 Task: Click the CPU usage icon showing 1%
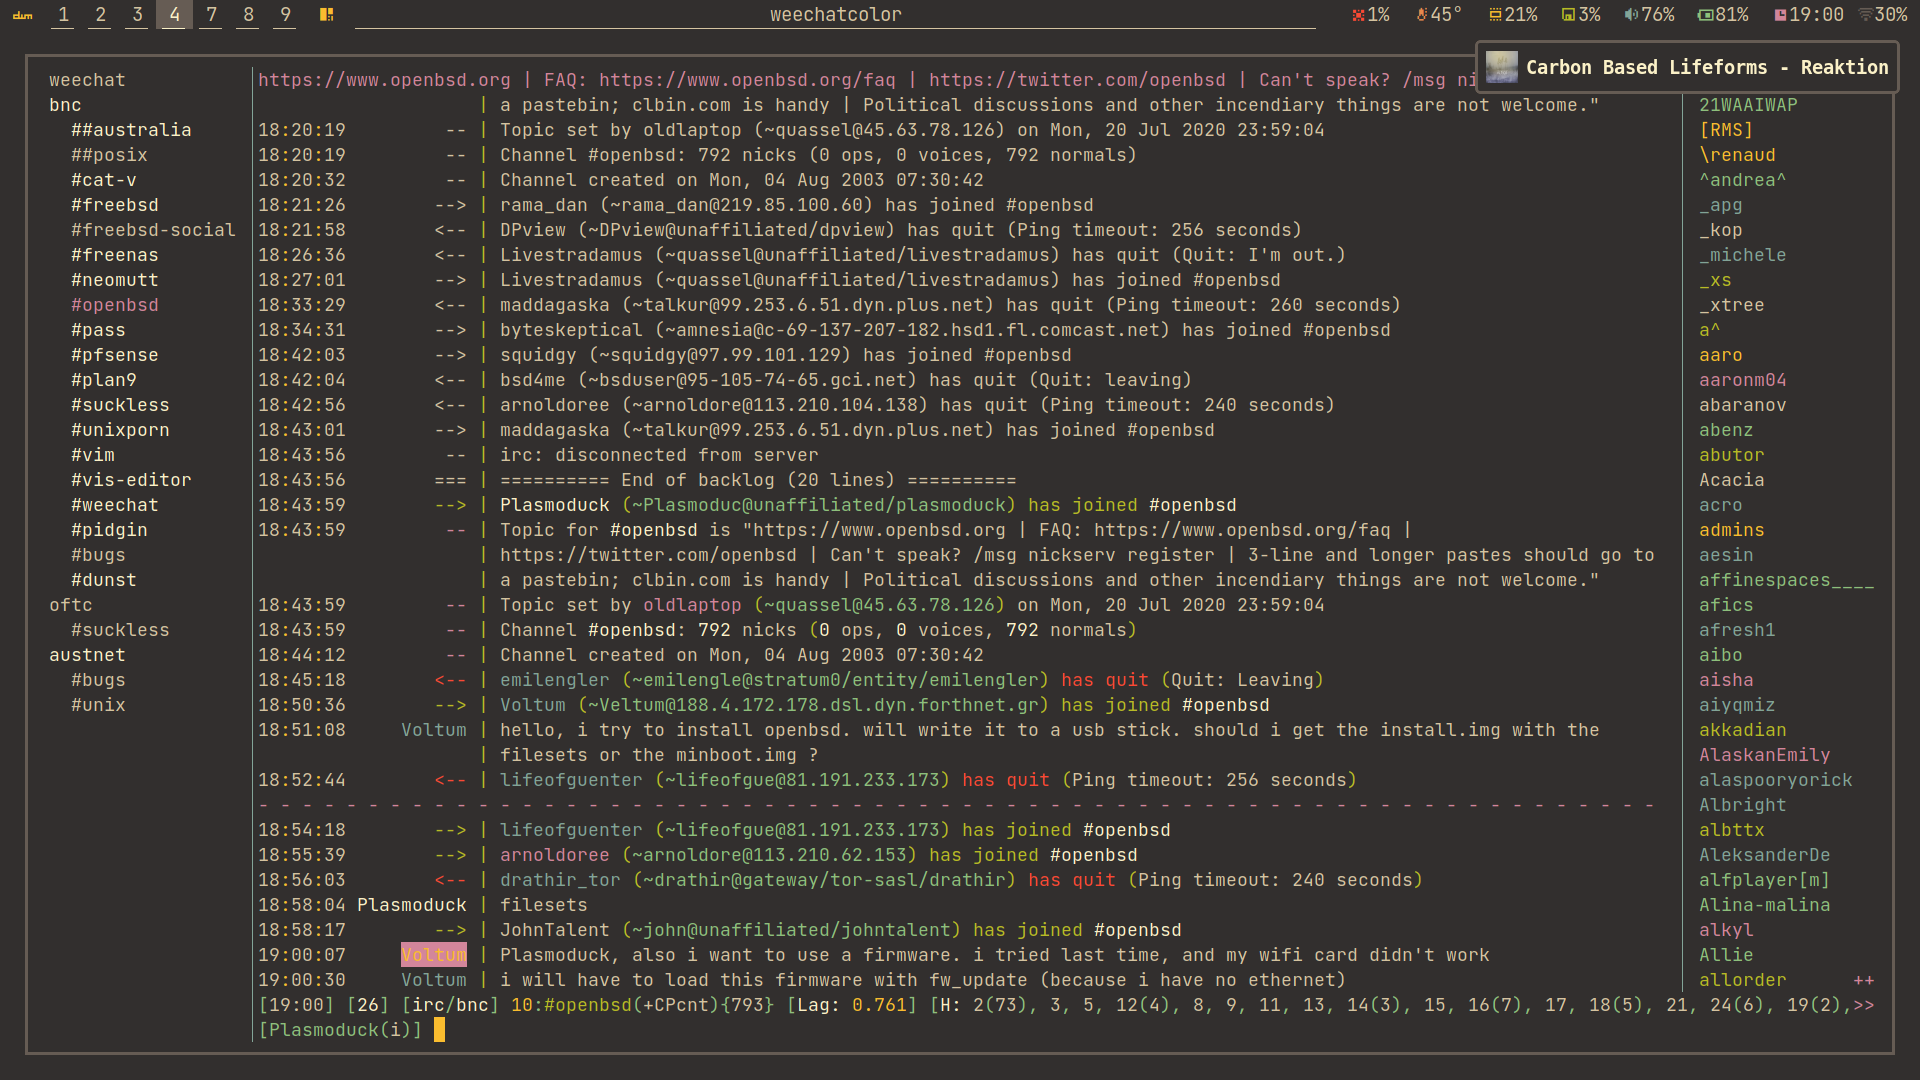tap(1358, 15)
